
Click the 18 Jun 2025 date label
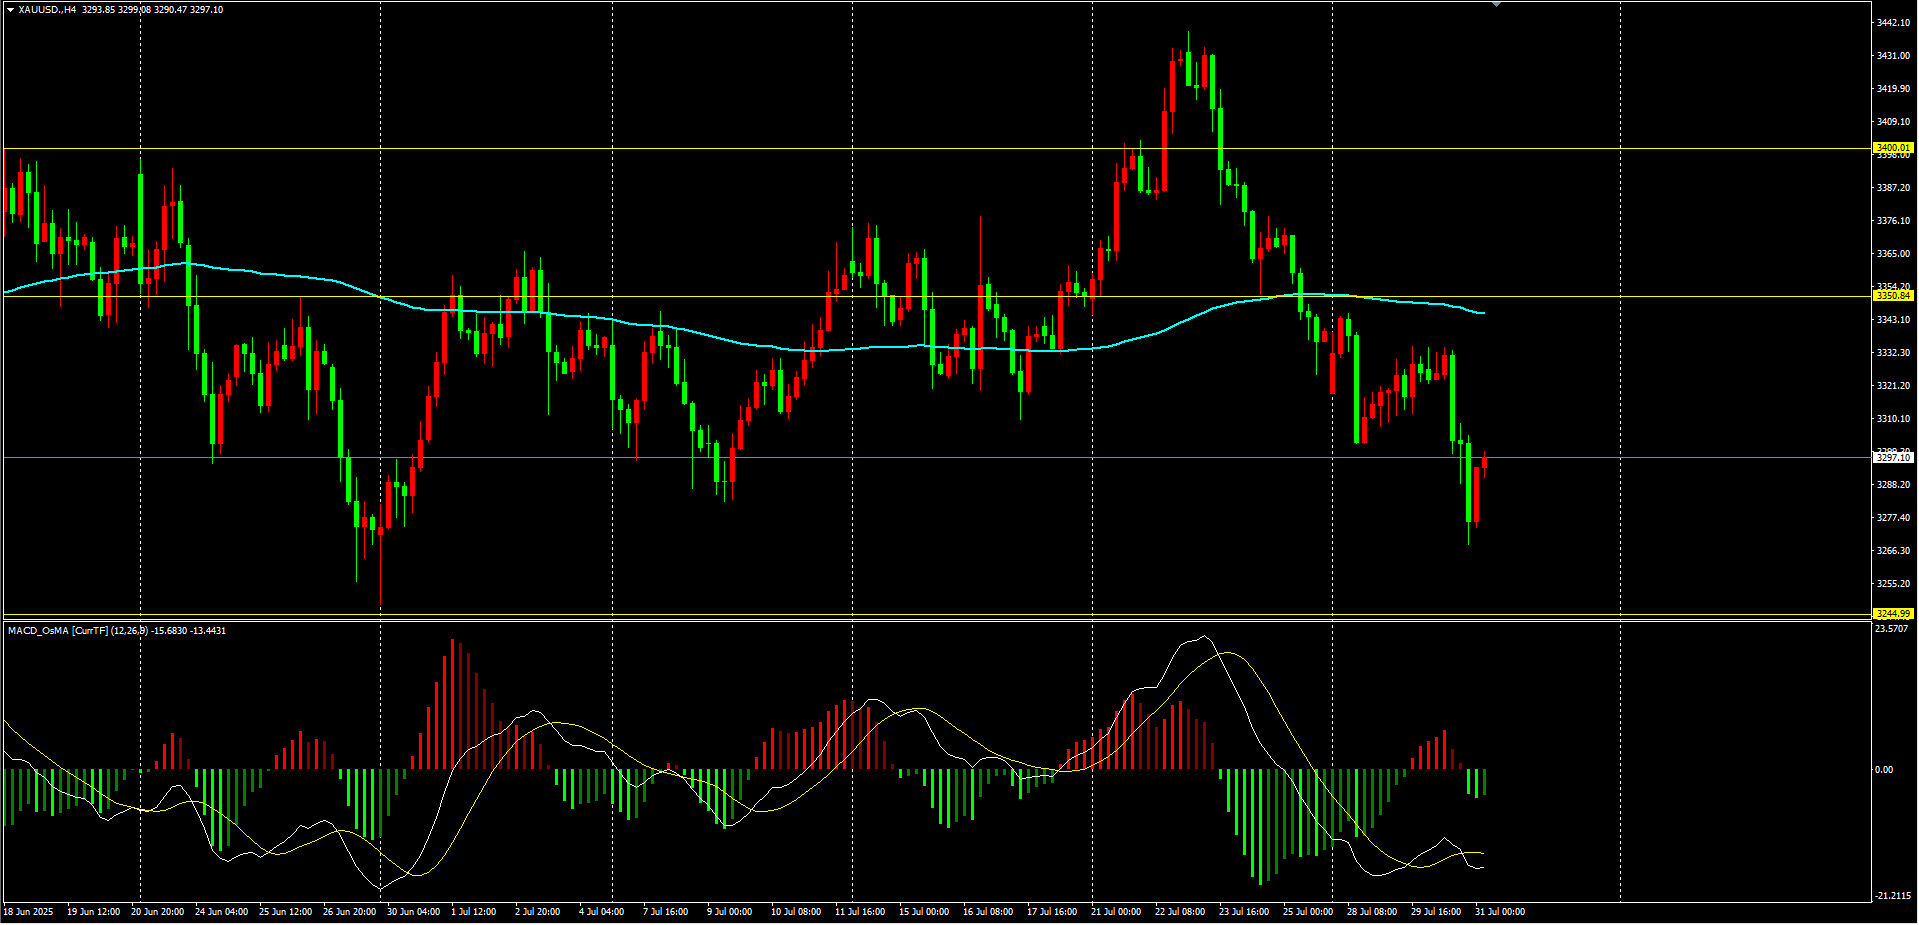point(28,912)
